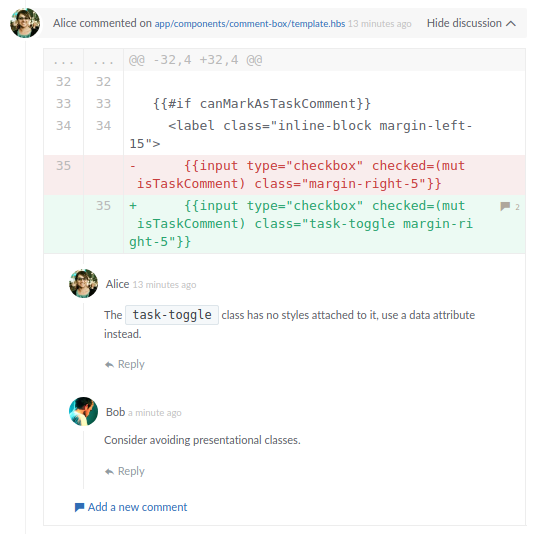This screenshot has width=535, height=534.
Task: Expand hidden lines via the diff hunk header
Action: (x=196, y=60)
